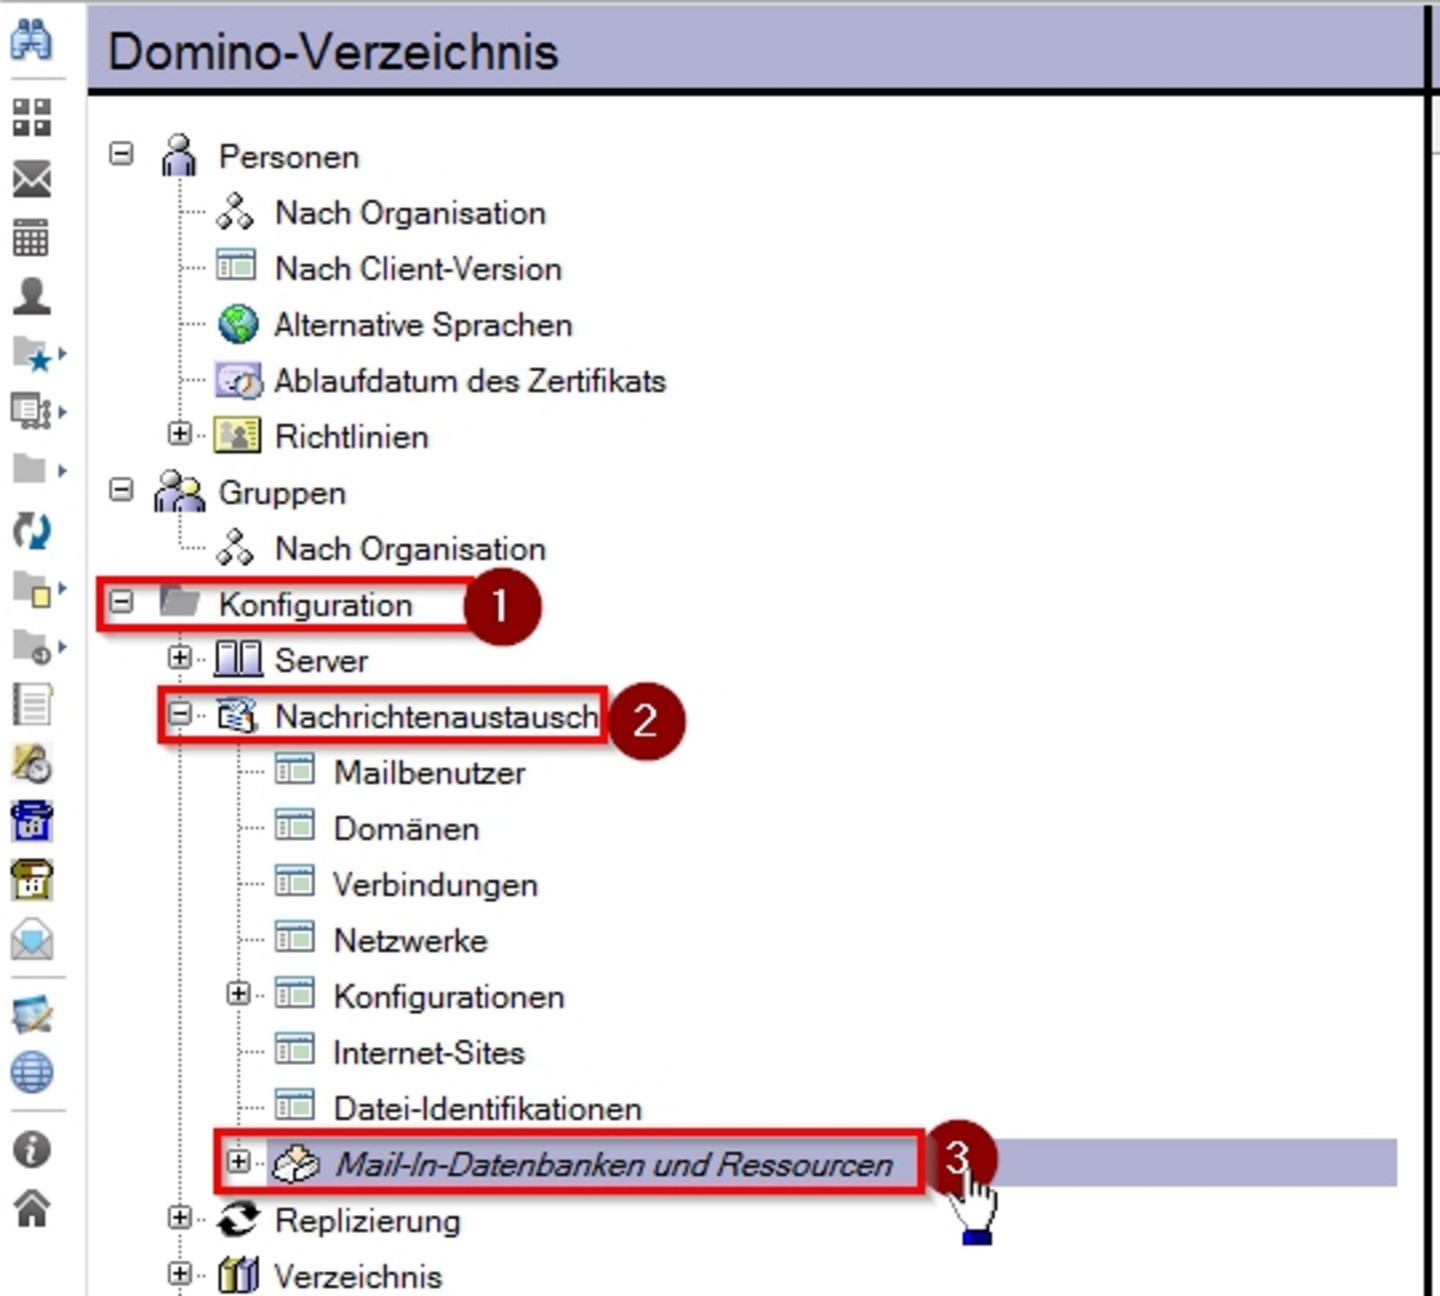Click the document window list sidebar icon
Image resolution: width=1440 pixels, height=1296 pixels.
point(31,411)
